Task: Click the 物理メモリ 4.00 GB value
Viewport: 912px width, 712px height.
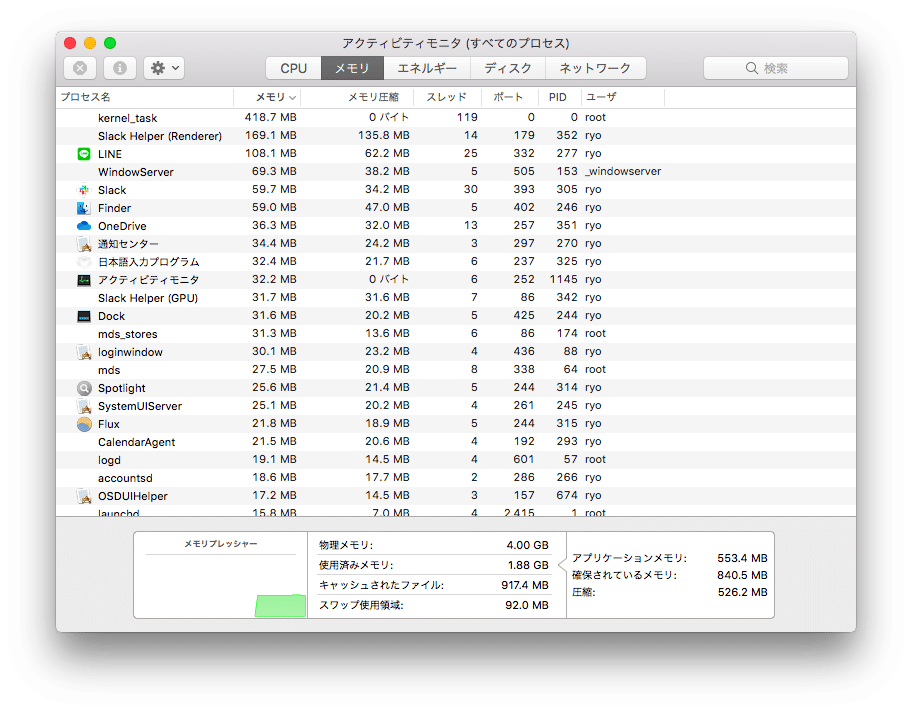Action: 527,546
